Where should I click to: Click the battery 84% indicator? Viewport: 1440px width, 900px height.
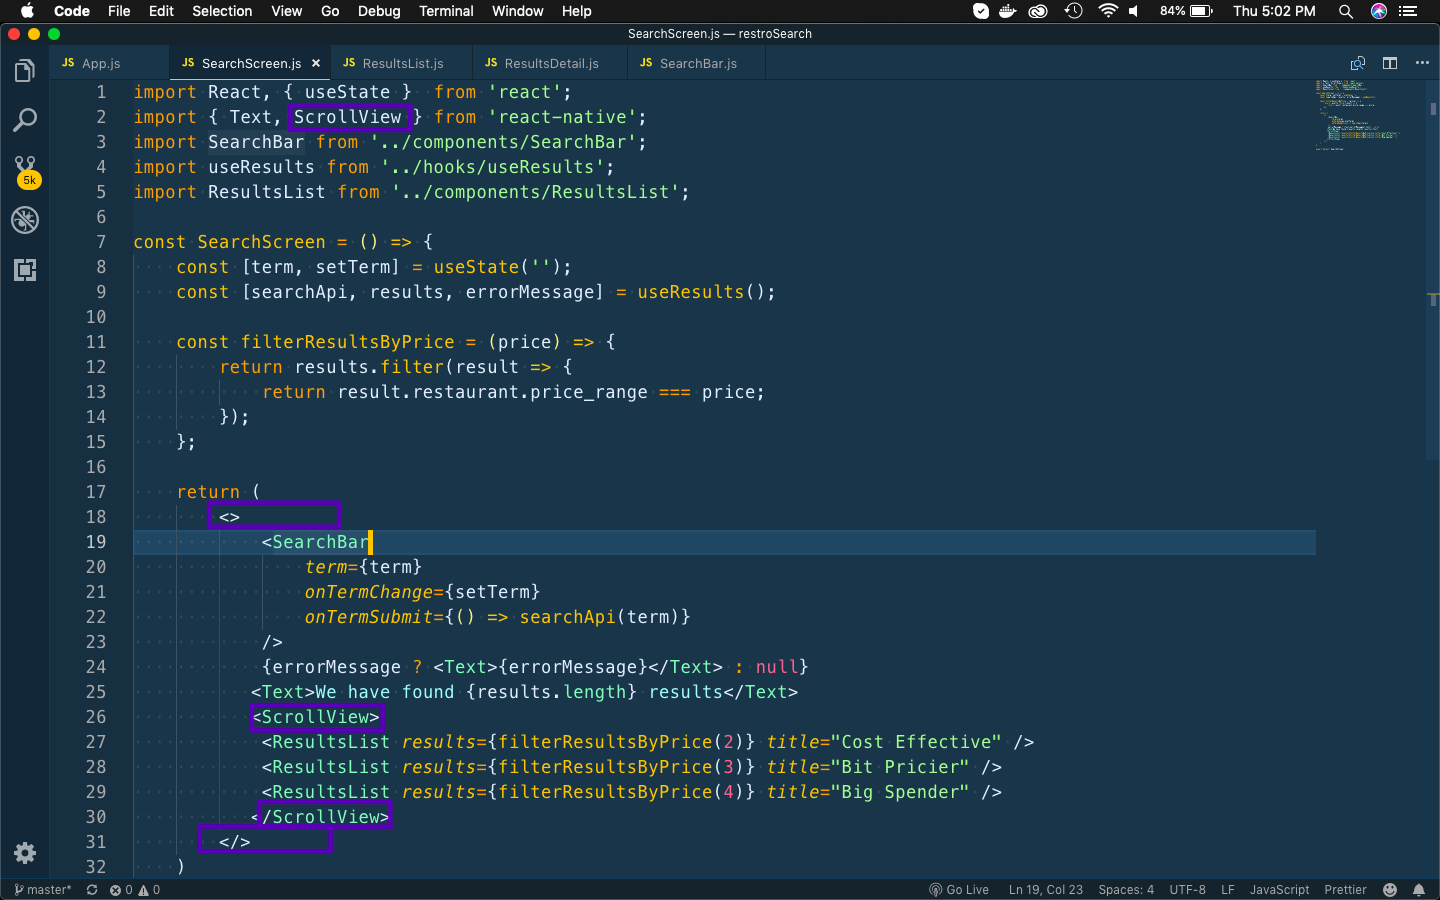tap(1186, 11)
